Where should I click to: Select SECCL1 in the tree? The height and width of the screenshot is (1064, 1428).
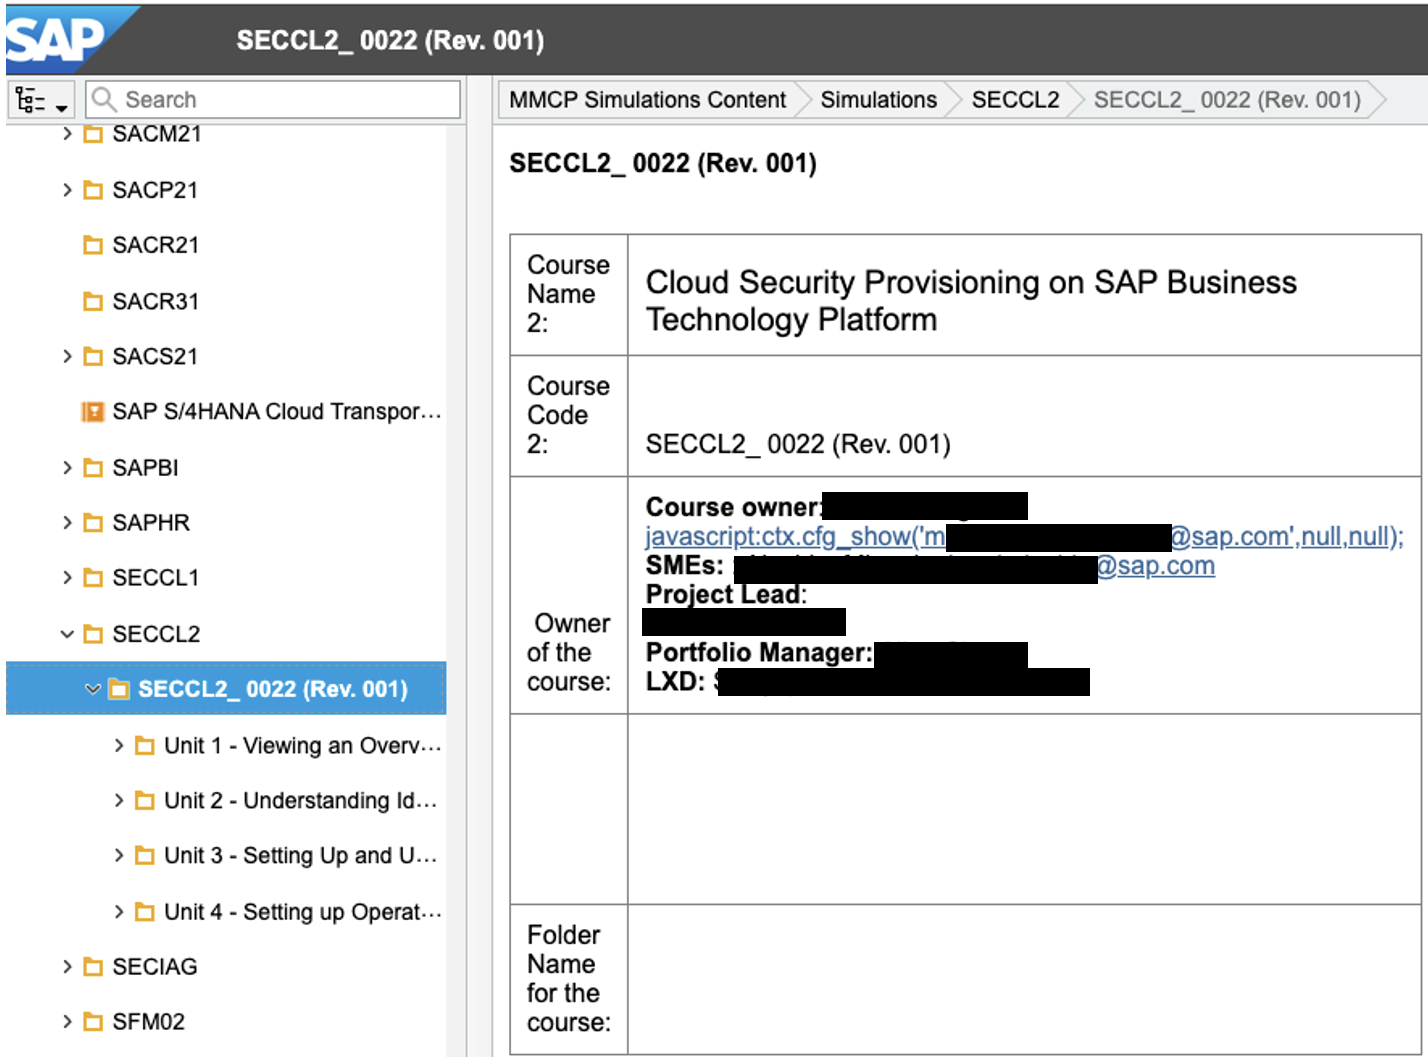click(x=156, y=577)
